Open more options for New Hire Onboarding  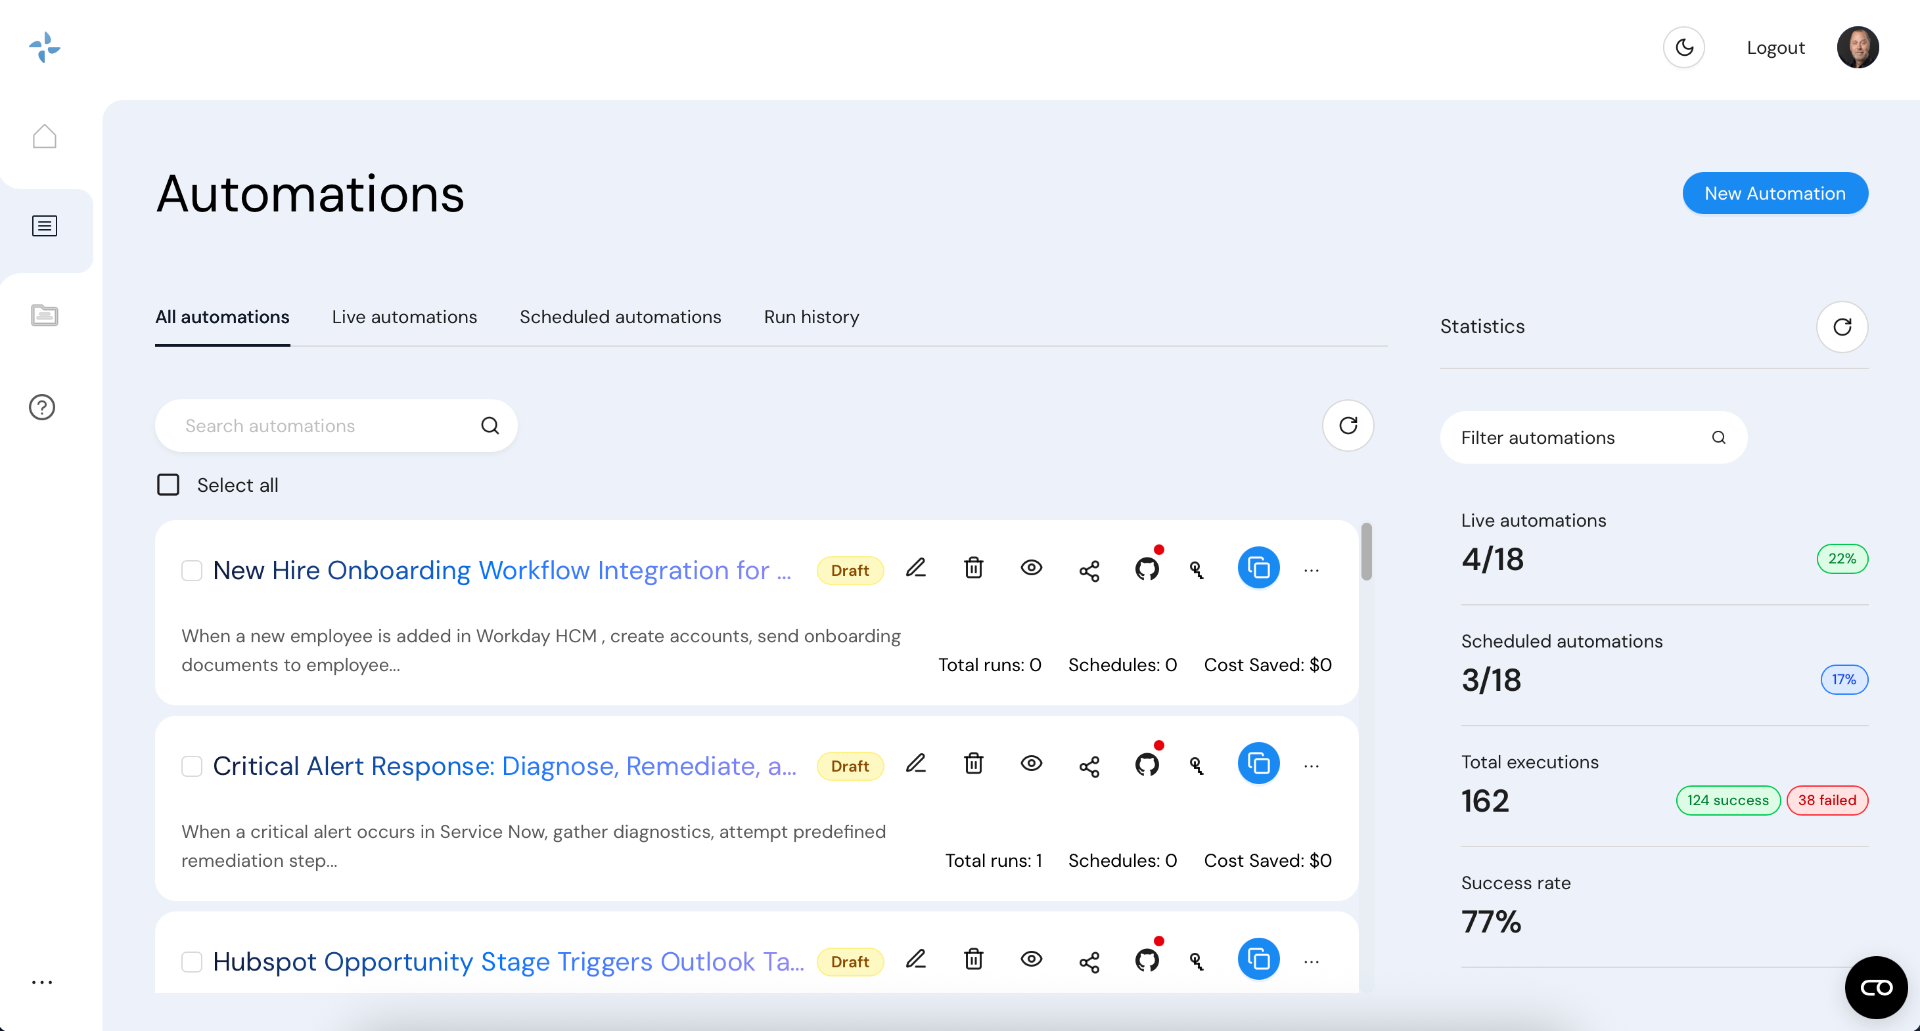click(x=1312, y=571)
